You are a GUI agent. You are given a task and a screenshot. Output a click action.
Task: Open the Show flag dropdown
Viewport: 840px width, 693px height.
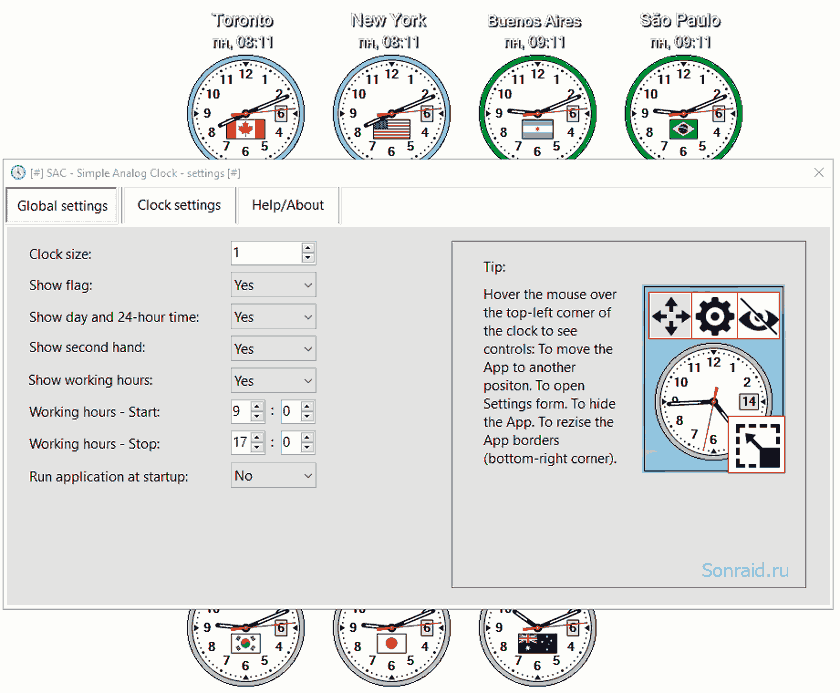(274, 285)
